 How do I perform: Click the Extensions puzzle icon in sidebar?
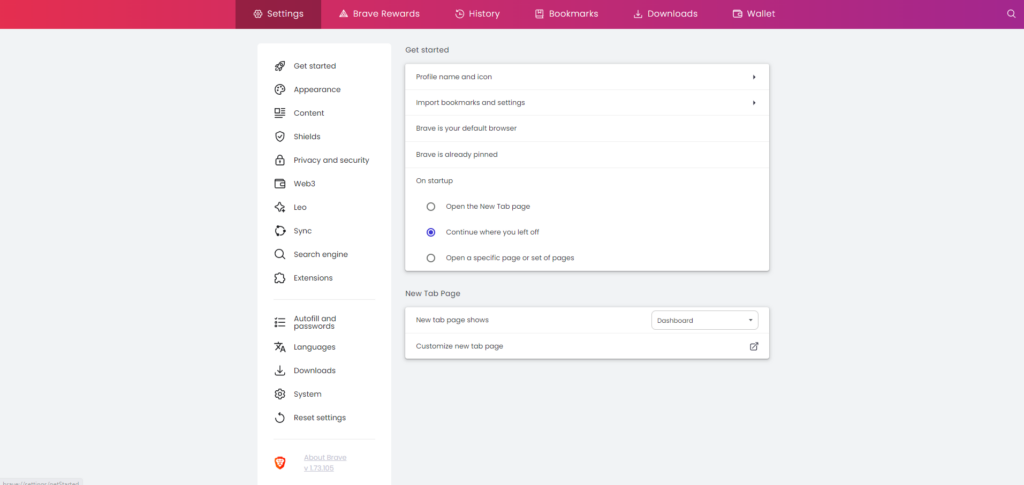(x=280, y=278)
